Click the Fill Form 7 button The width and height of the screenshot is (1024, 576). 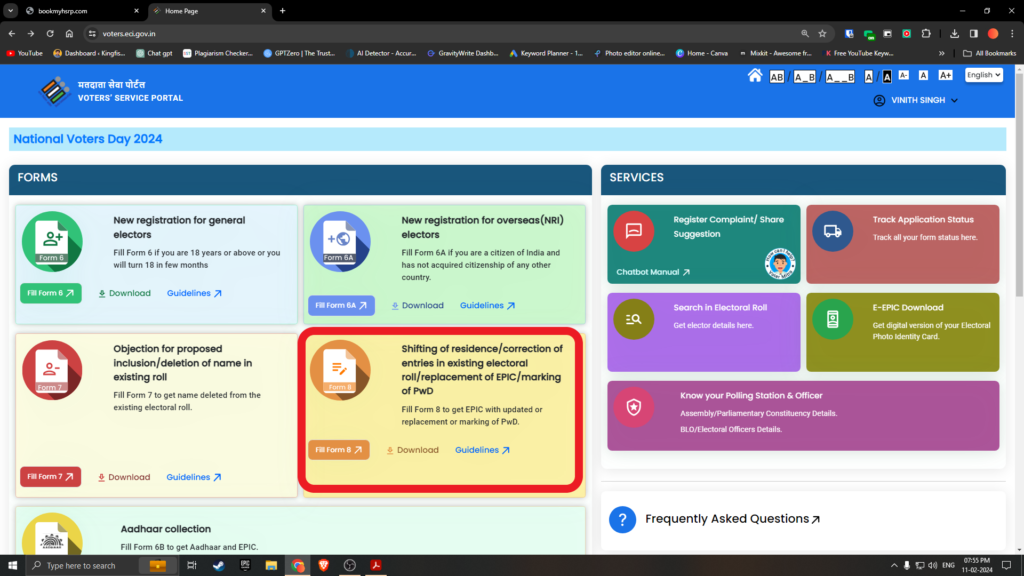pyautogui.click(x=50, y=477)
